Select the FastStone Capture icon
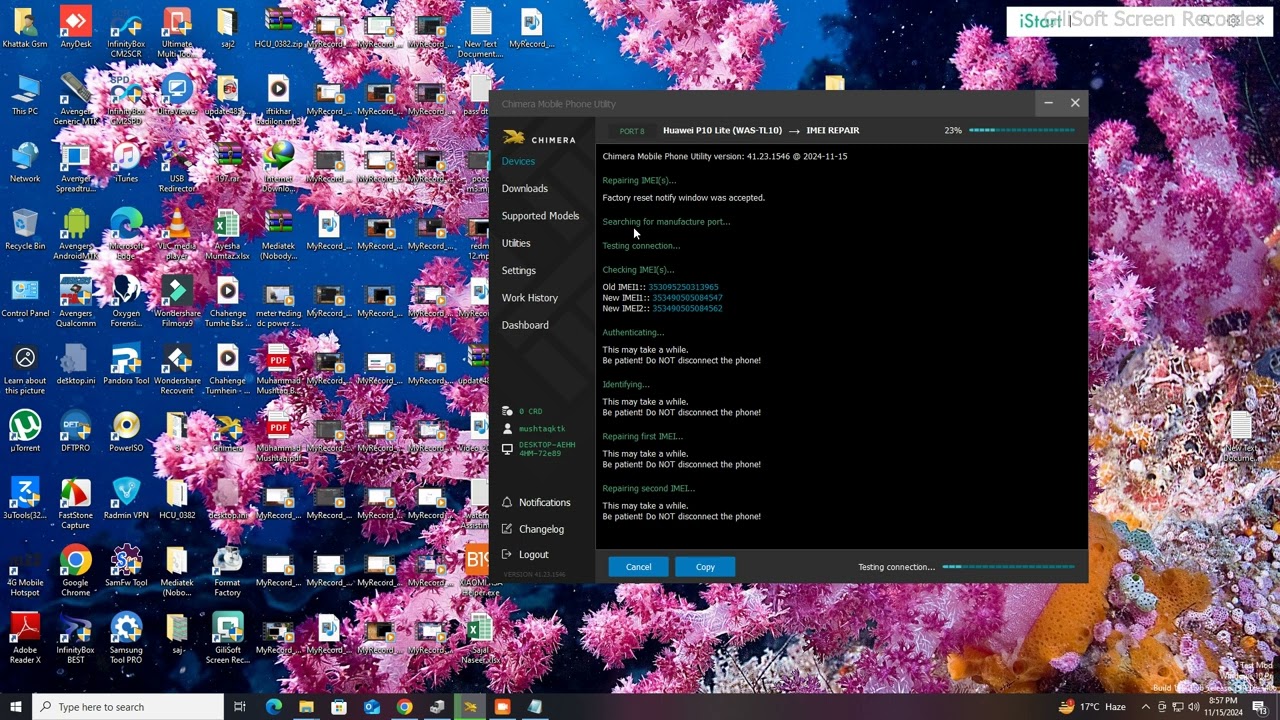This screenshot has width=1280, height=720. [x=75, y=503]
